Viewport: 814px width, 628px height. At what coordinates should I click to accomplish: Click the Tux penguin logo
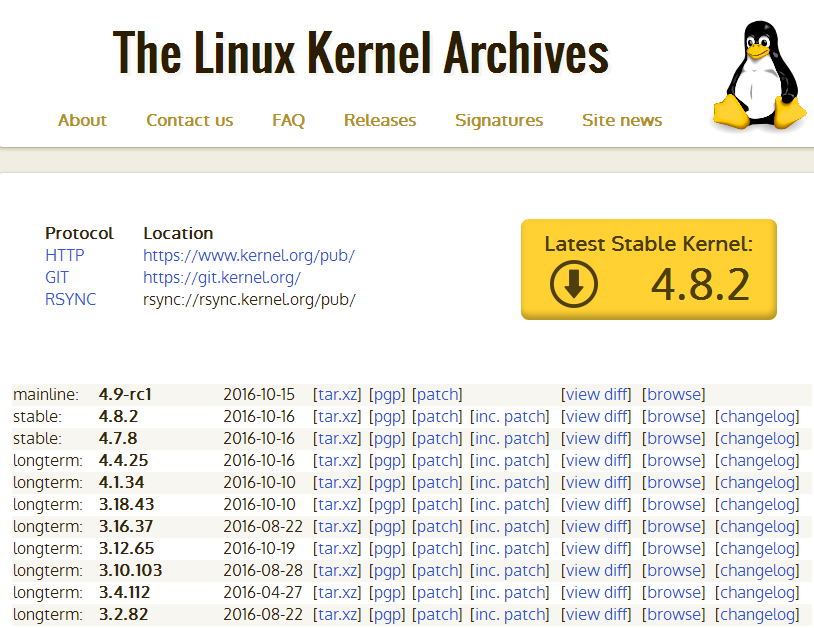[x=759, y=75]
